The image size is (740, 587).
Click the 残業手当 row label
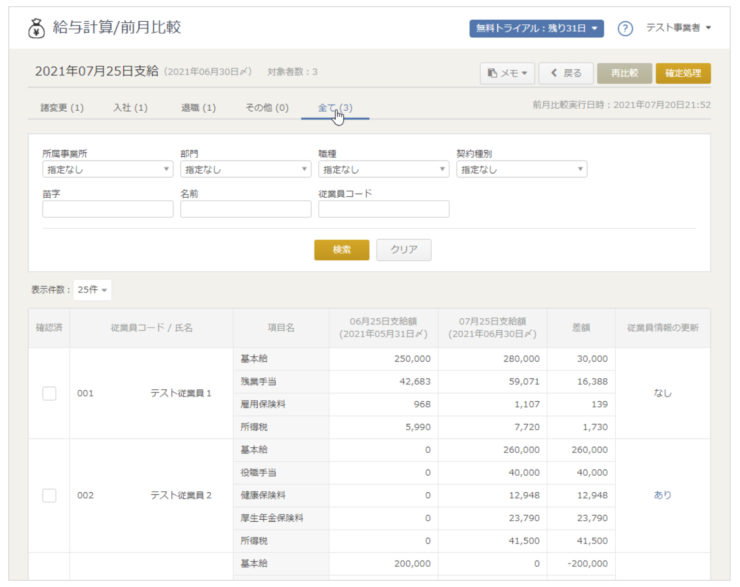tap(258, 381)
